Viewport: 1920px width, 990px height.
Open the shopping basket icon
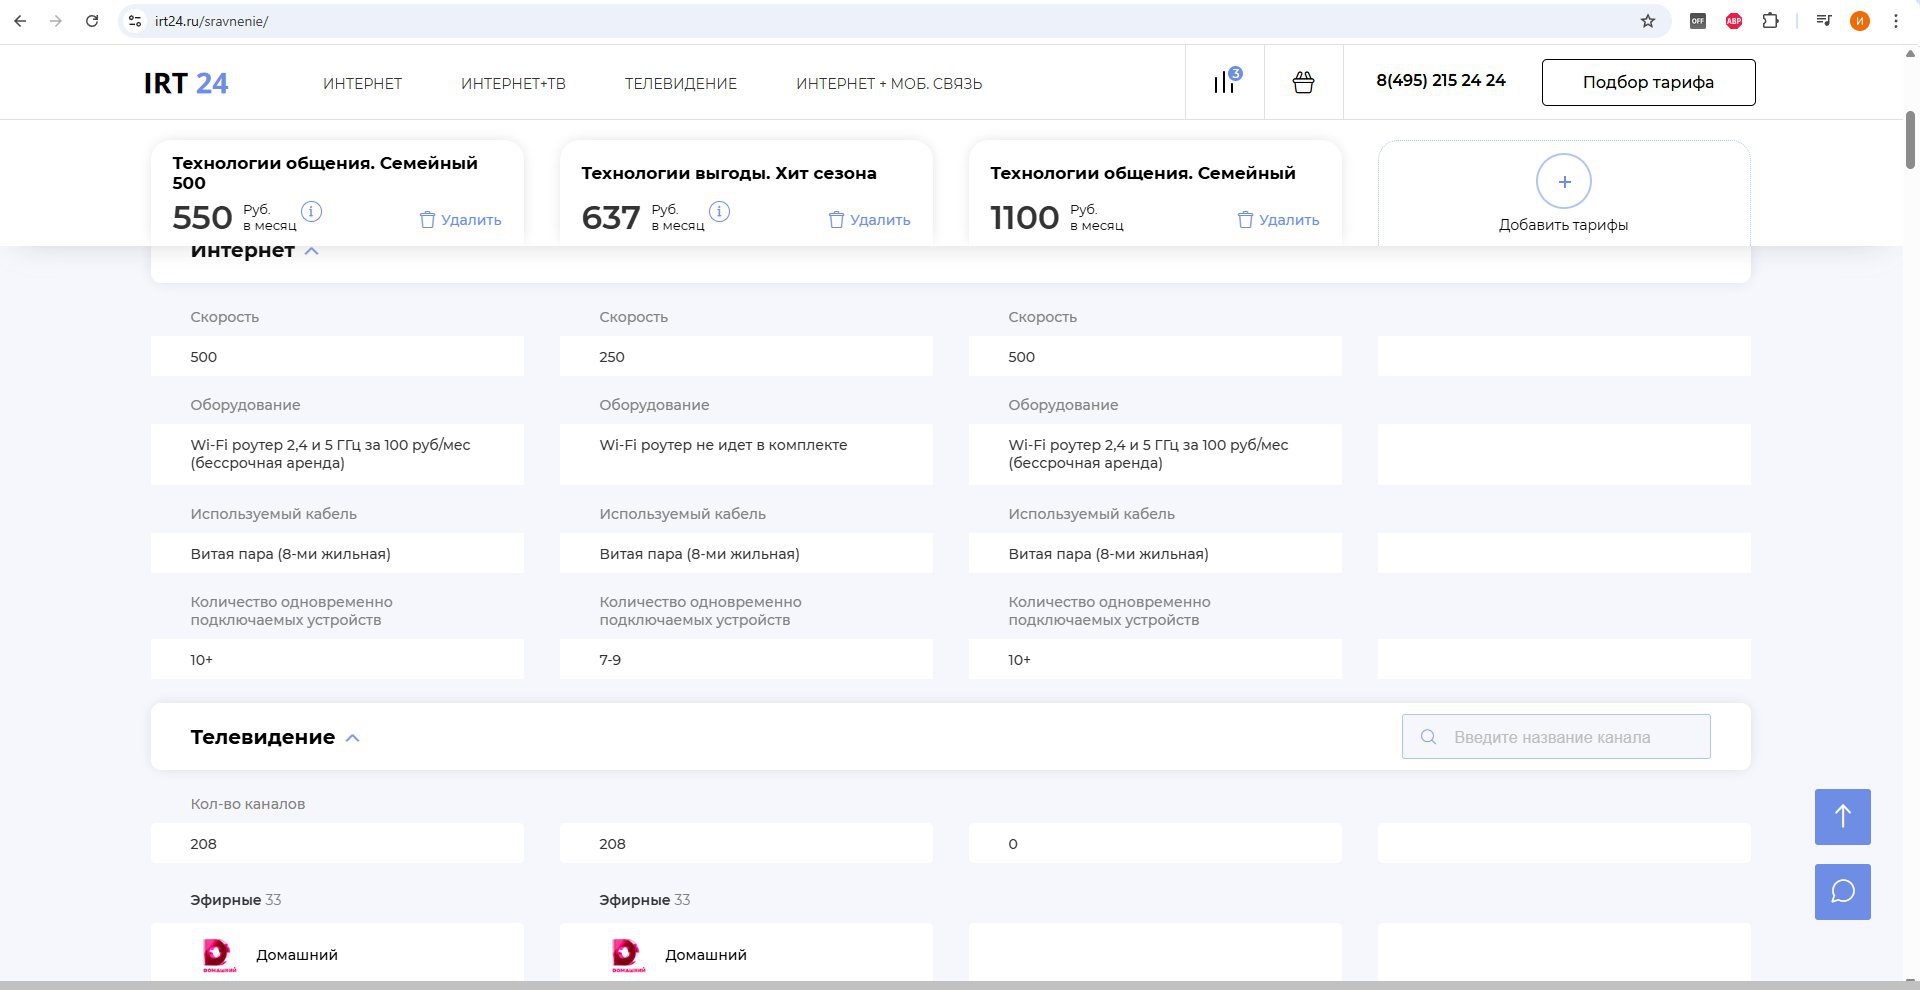point(1303,82)
